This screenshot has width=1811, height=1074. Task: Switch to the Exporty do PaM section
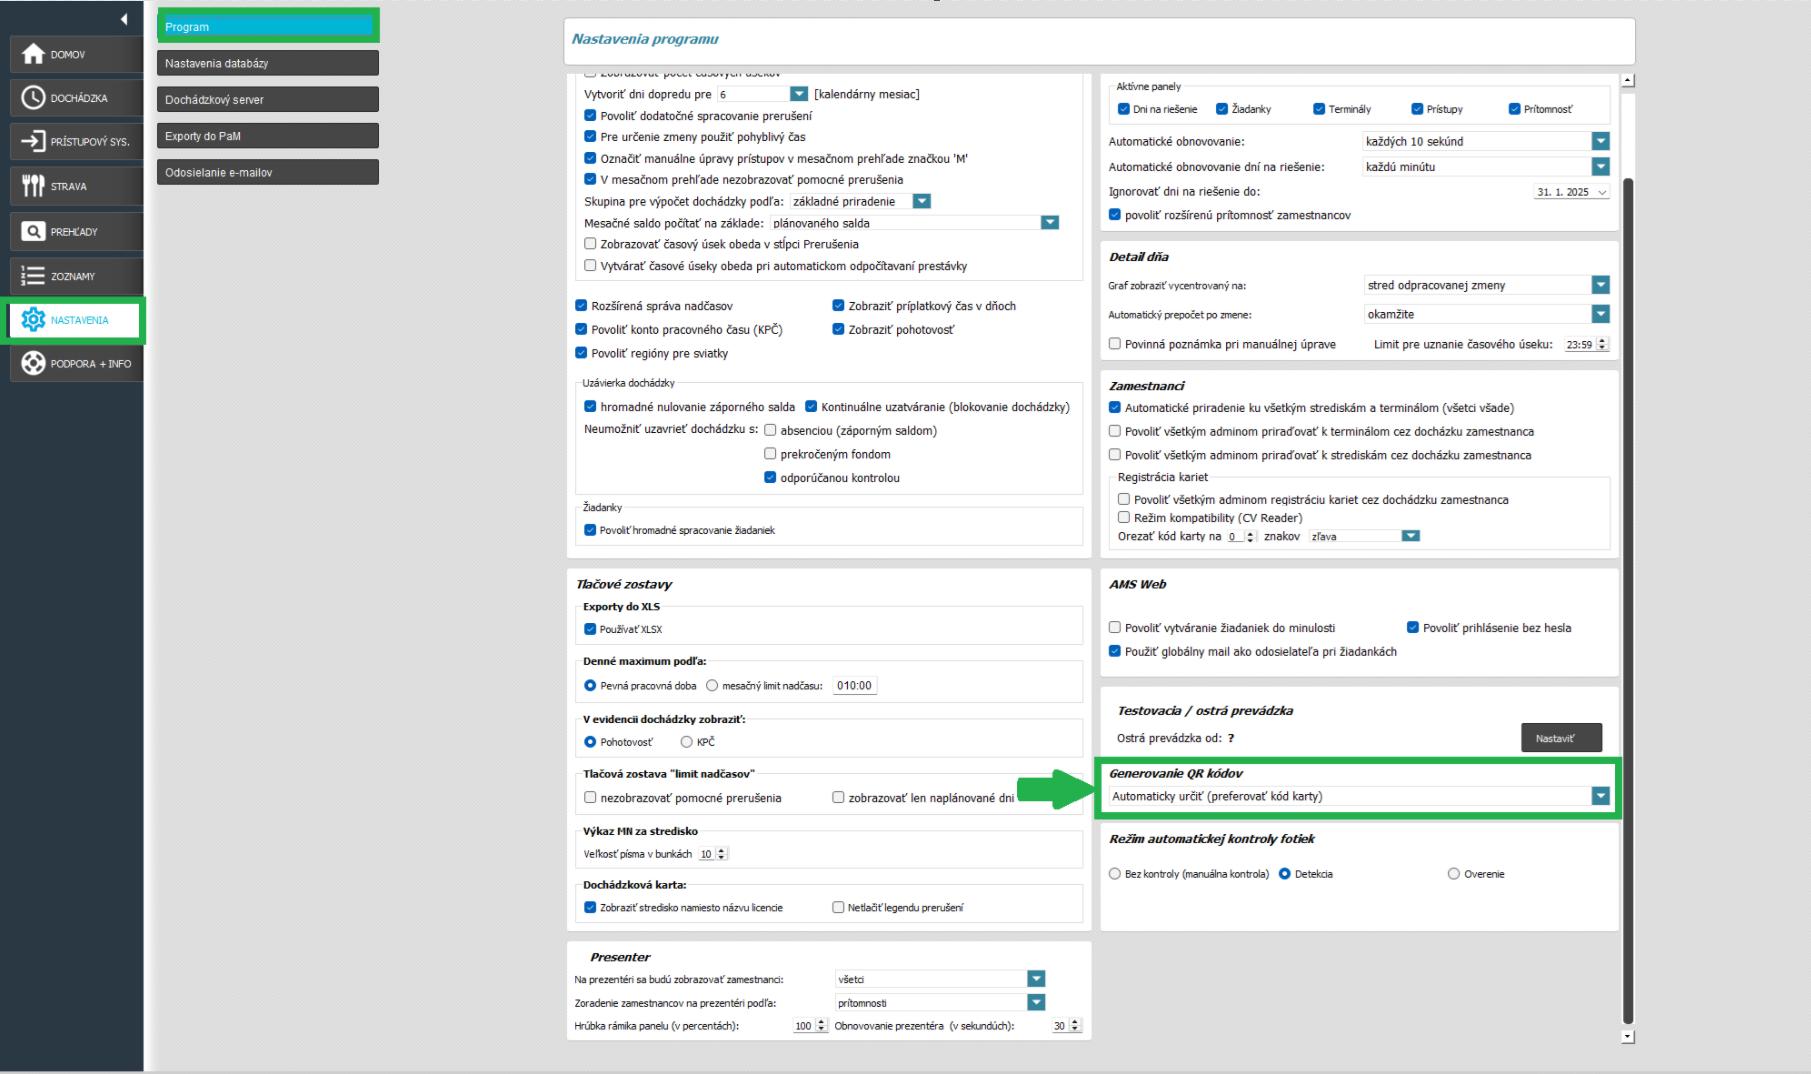point(267,135)
